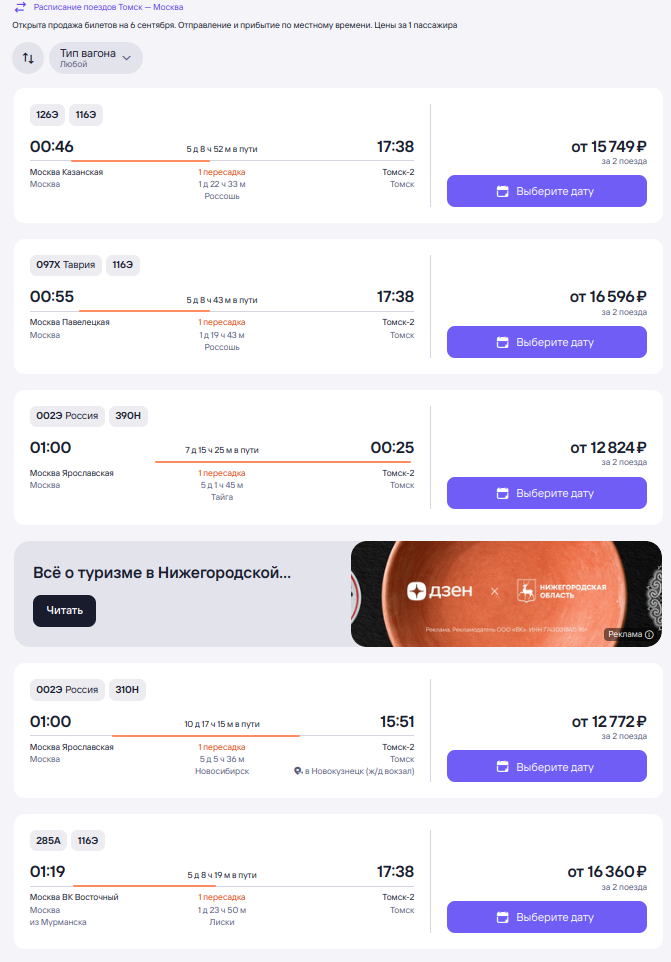Click Выберите дату for the 16 360 ₽ route
Image resolution: width=671 pixels, height=962 pixels.
coord(546,917)
